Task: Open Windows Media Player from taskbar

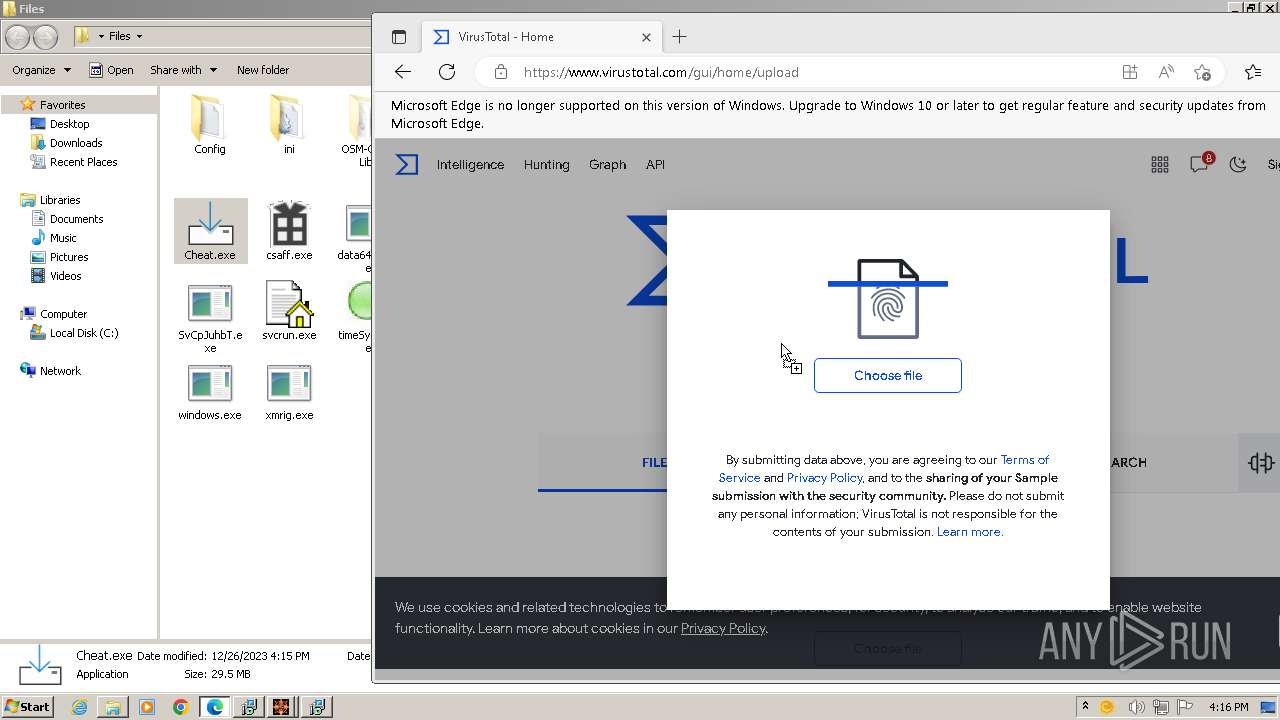Action: pyautogui.click(x=147, y=707)
